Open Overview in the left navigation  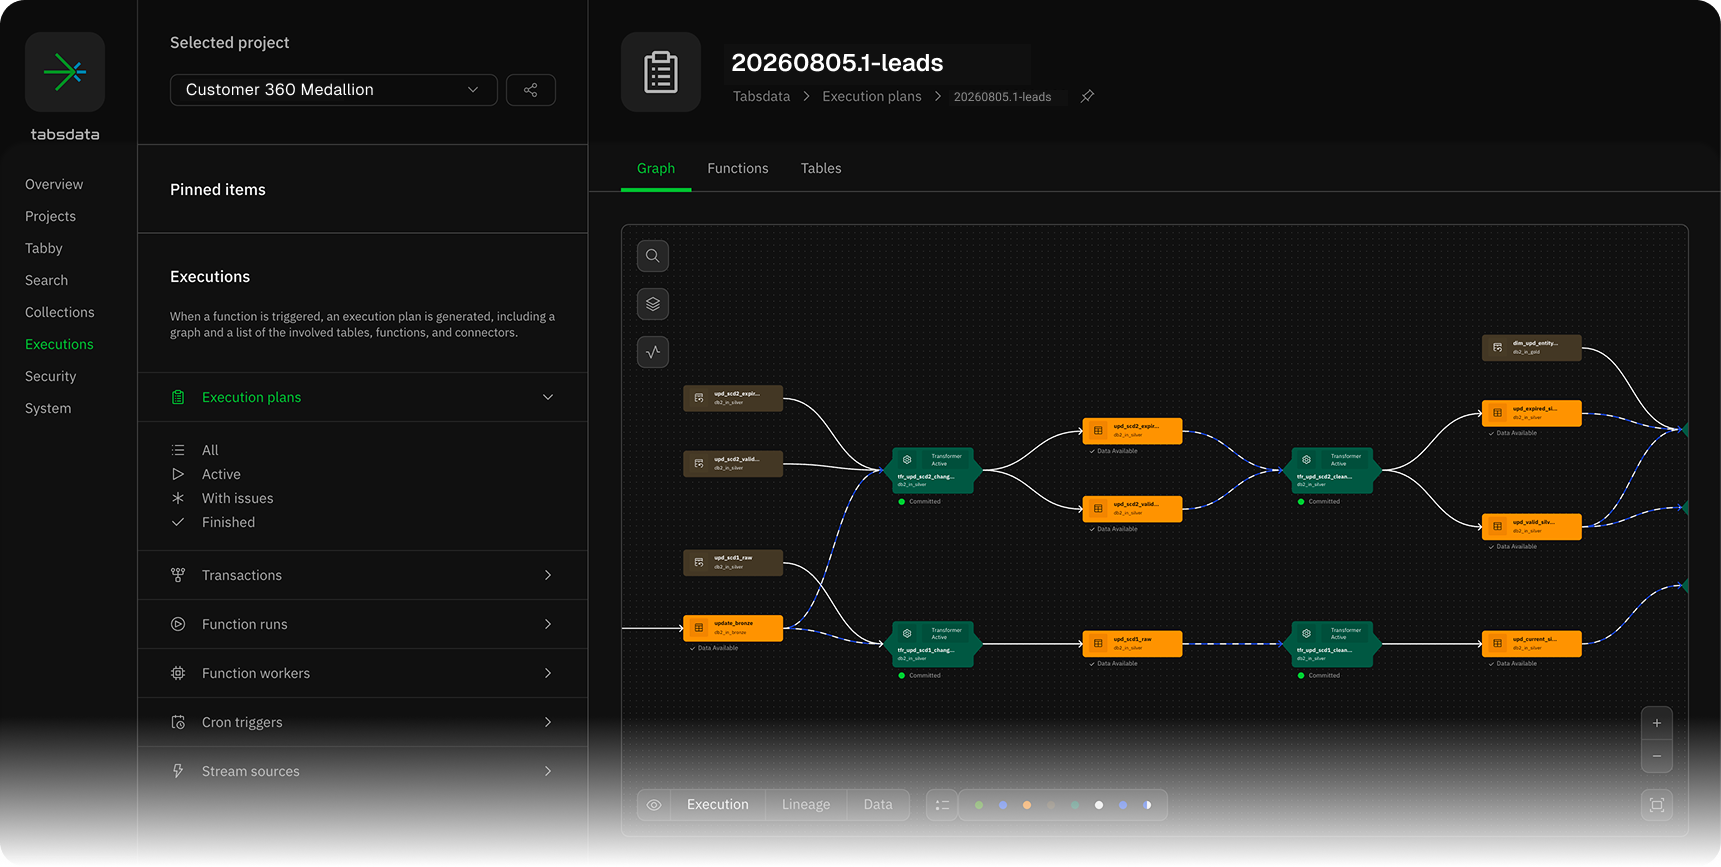tap(54, 184)
